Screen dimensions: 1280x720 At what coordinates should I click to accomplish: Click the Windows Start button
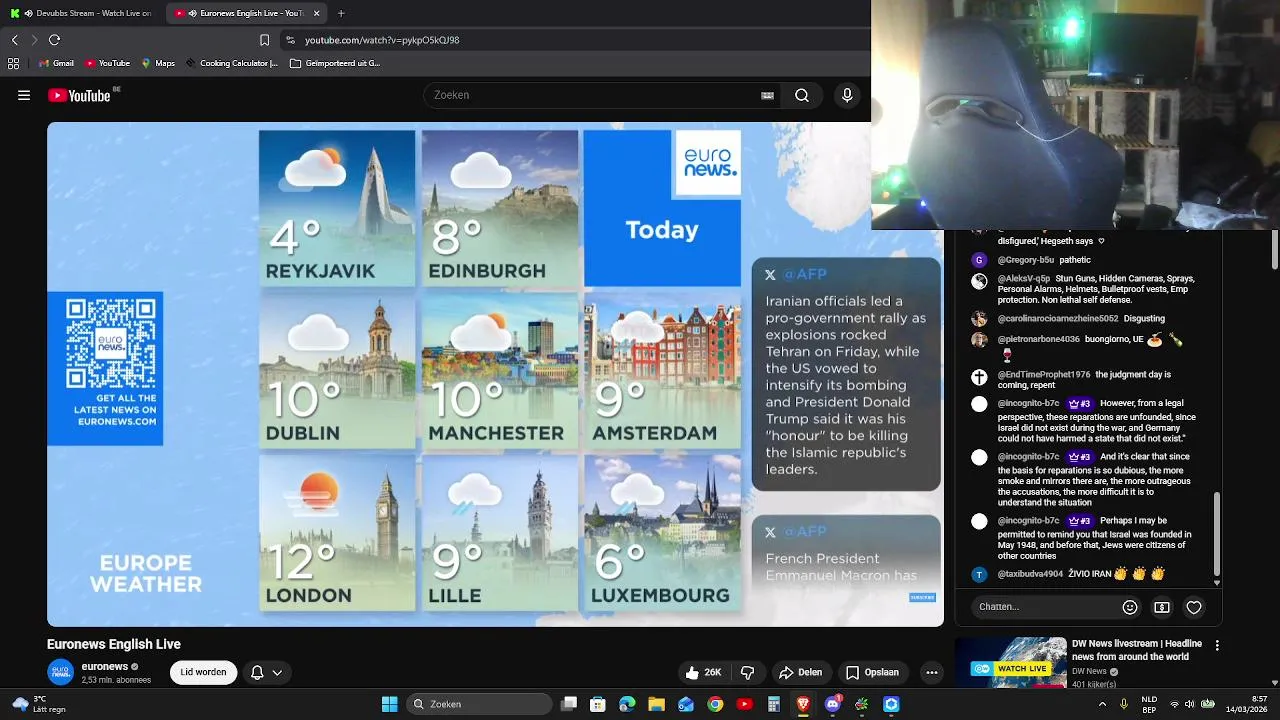pyautogui.click(x=390, y=704)
